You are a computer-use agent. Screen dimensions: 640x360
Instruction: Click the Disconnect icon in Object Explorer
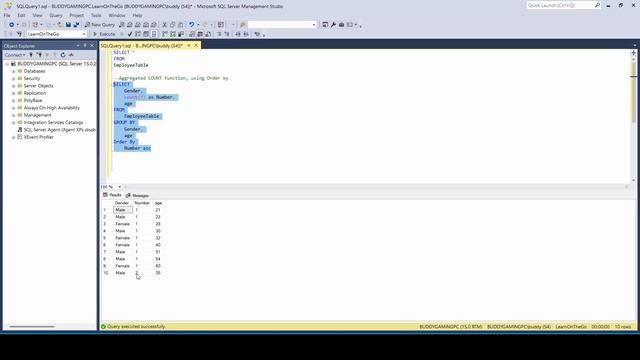40,55
